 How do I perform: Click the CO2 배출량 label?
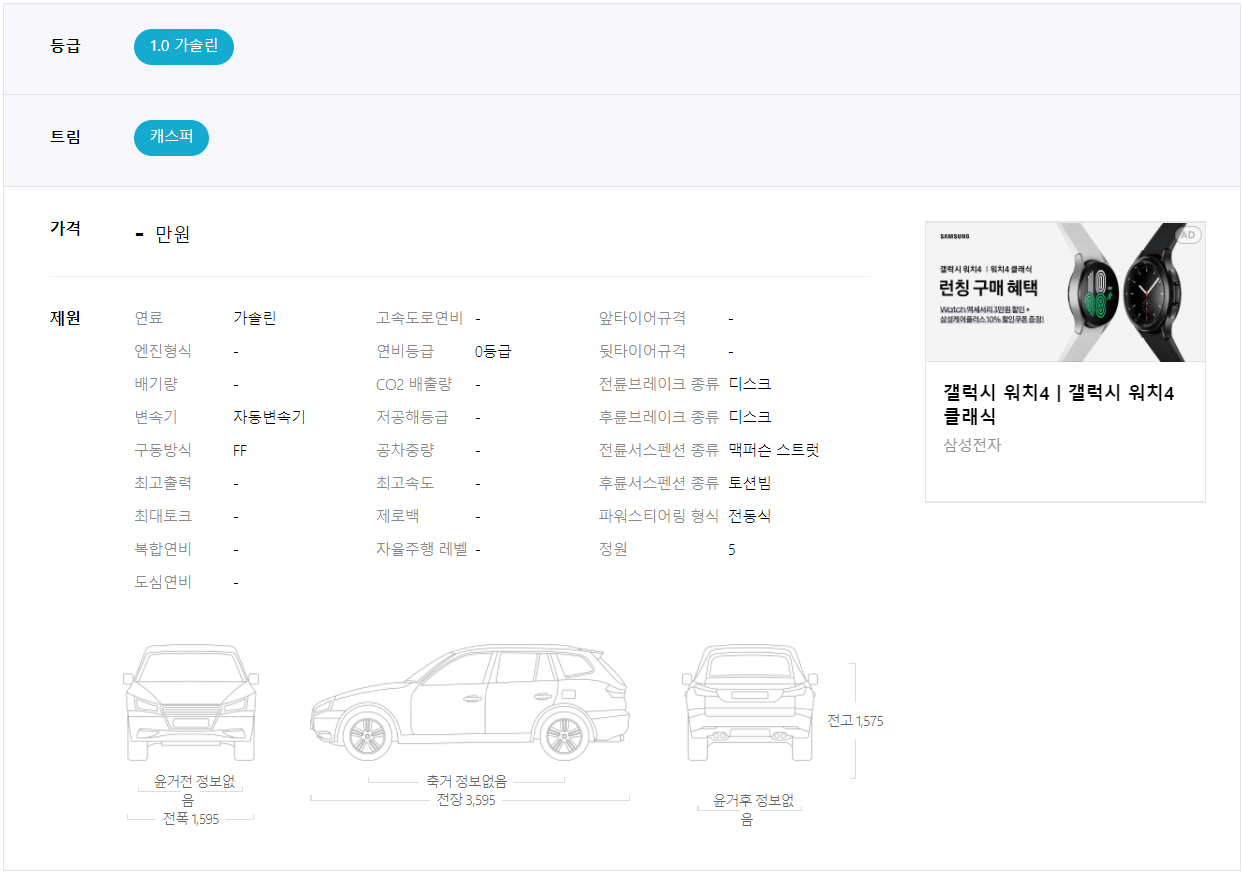click(414, 384)
